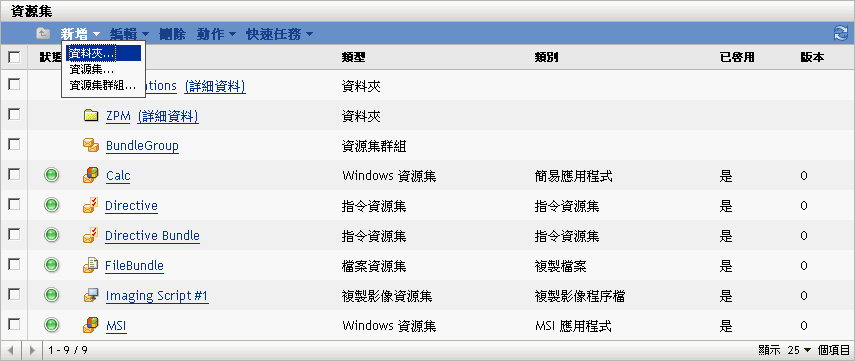This screenshot has height=361, width=855.
Task: Click the next page arrow
Action: click(32, 350)
